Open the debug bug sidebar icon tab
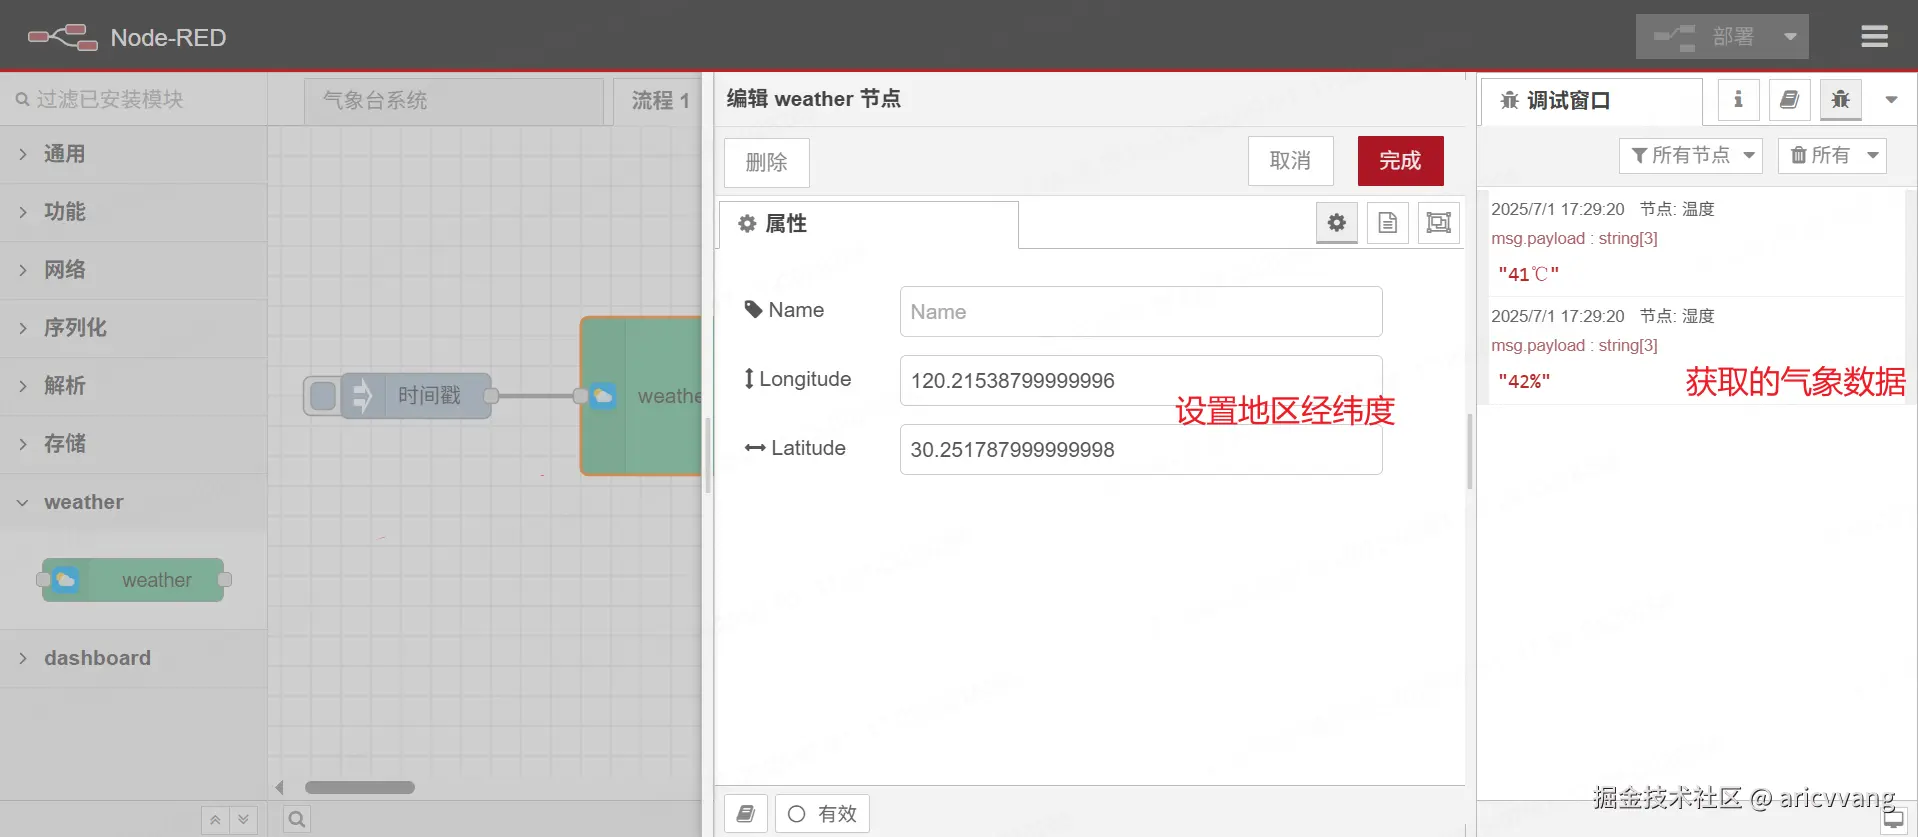 tap(1841, 100)
